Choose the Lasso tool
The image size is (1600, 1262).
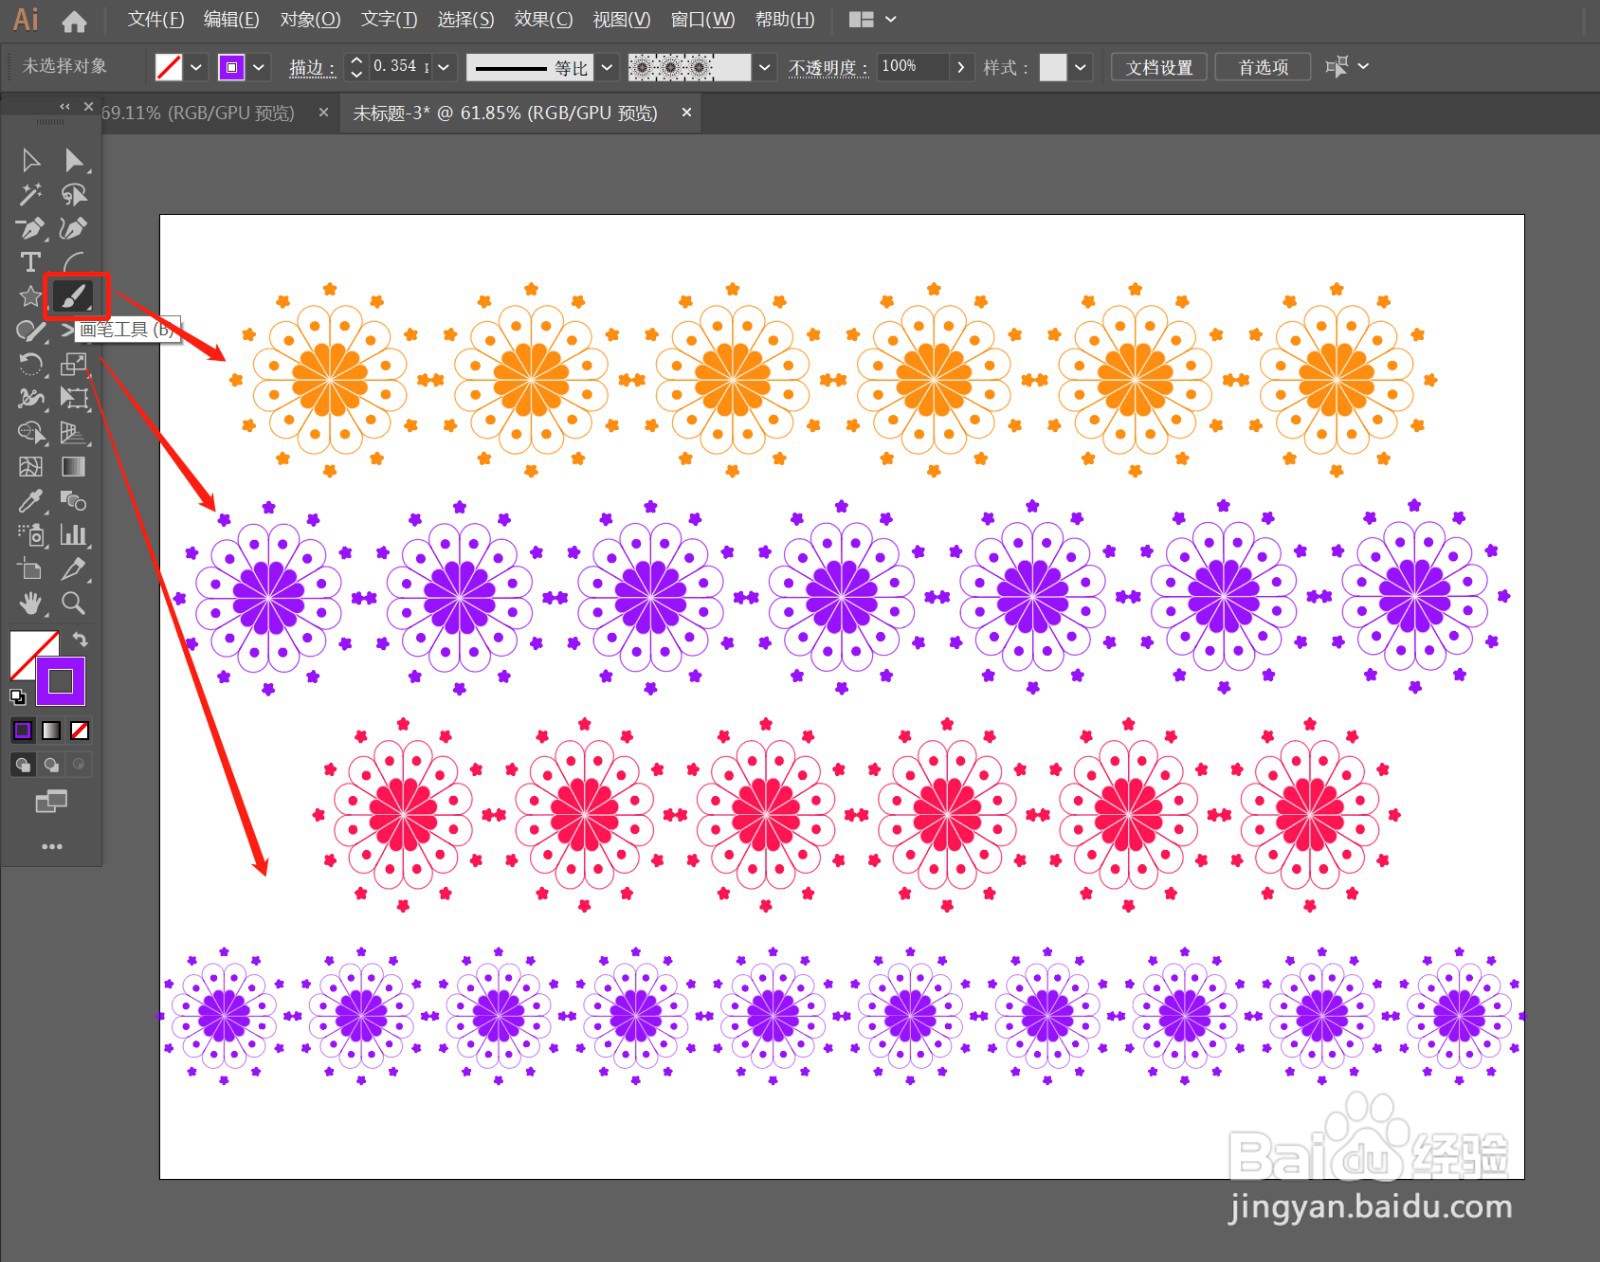coord(73,194)
